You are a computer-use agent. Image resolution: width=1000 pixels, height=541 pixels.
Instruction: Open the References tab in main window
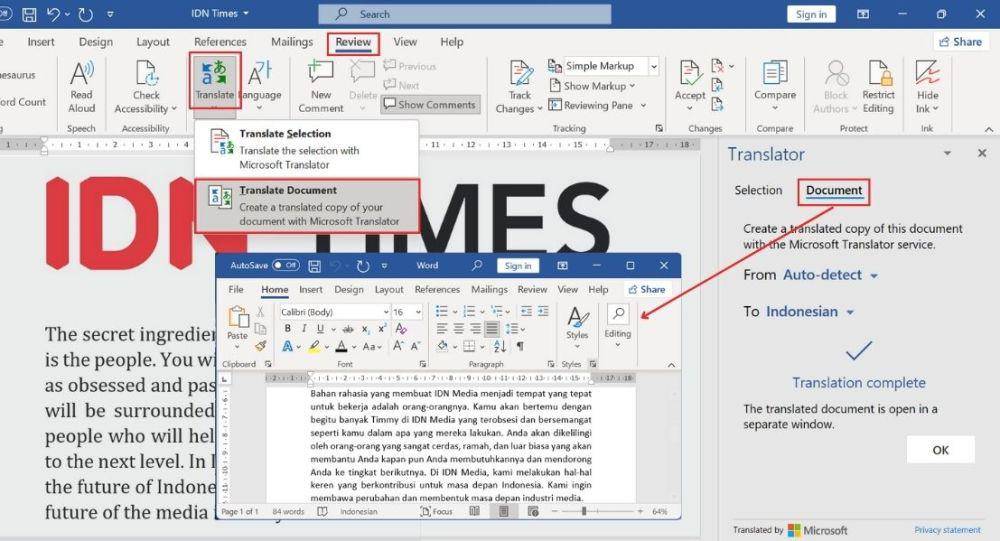(220, 42)
